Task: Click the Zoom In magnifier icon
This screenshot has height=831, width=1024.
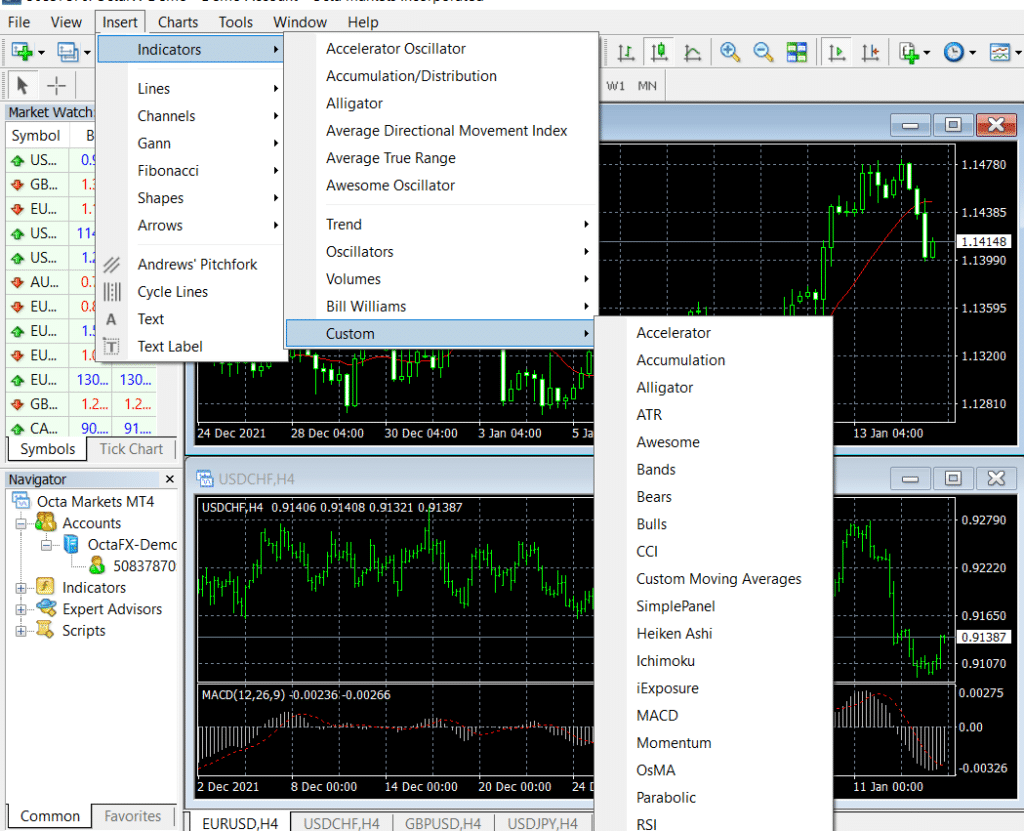Action: (x=729, y=50)
